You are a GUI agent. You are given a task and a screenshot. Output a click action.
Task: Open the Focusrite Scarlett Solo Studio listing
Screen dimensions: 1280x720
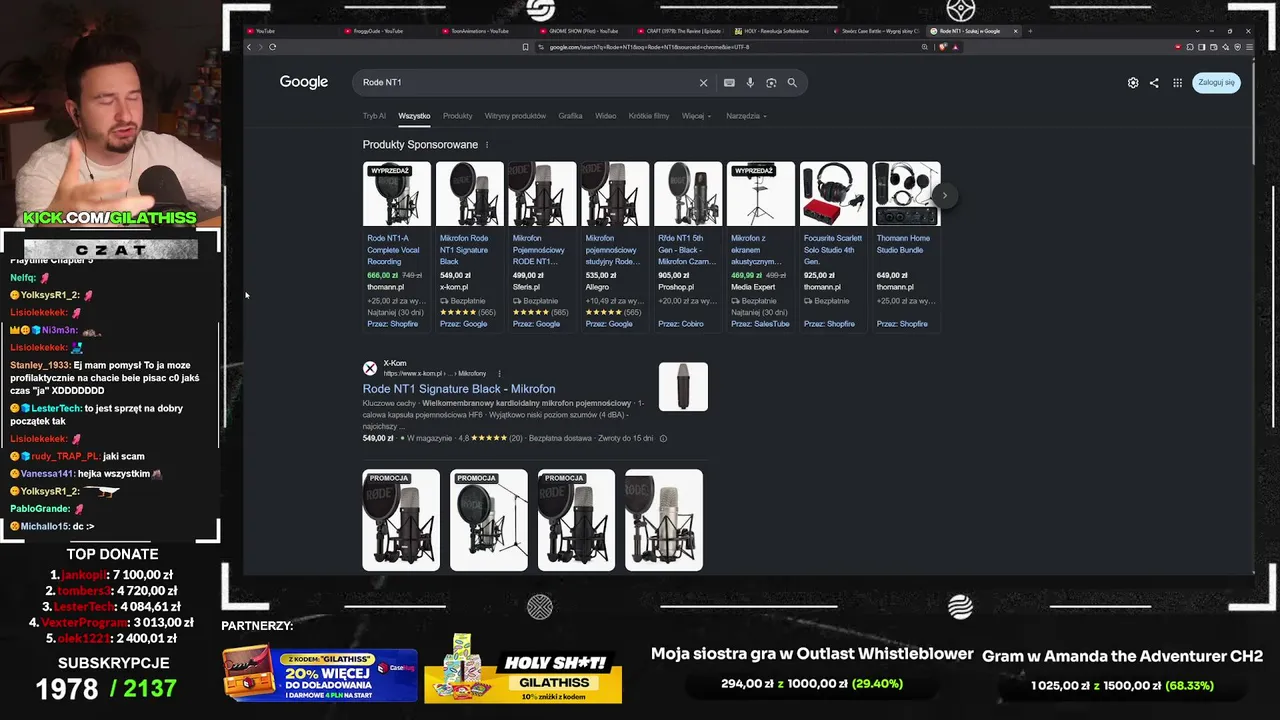pos(833,249)
